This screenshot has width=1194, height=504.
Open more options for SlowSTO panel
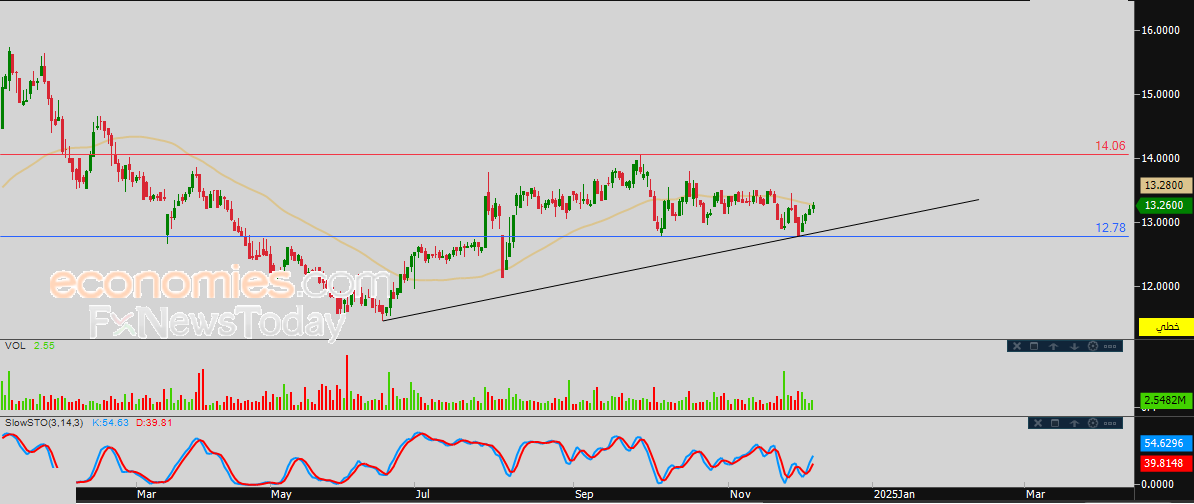(1110, 423)
